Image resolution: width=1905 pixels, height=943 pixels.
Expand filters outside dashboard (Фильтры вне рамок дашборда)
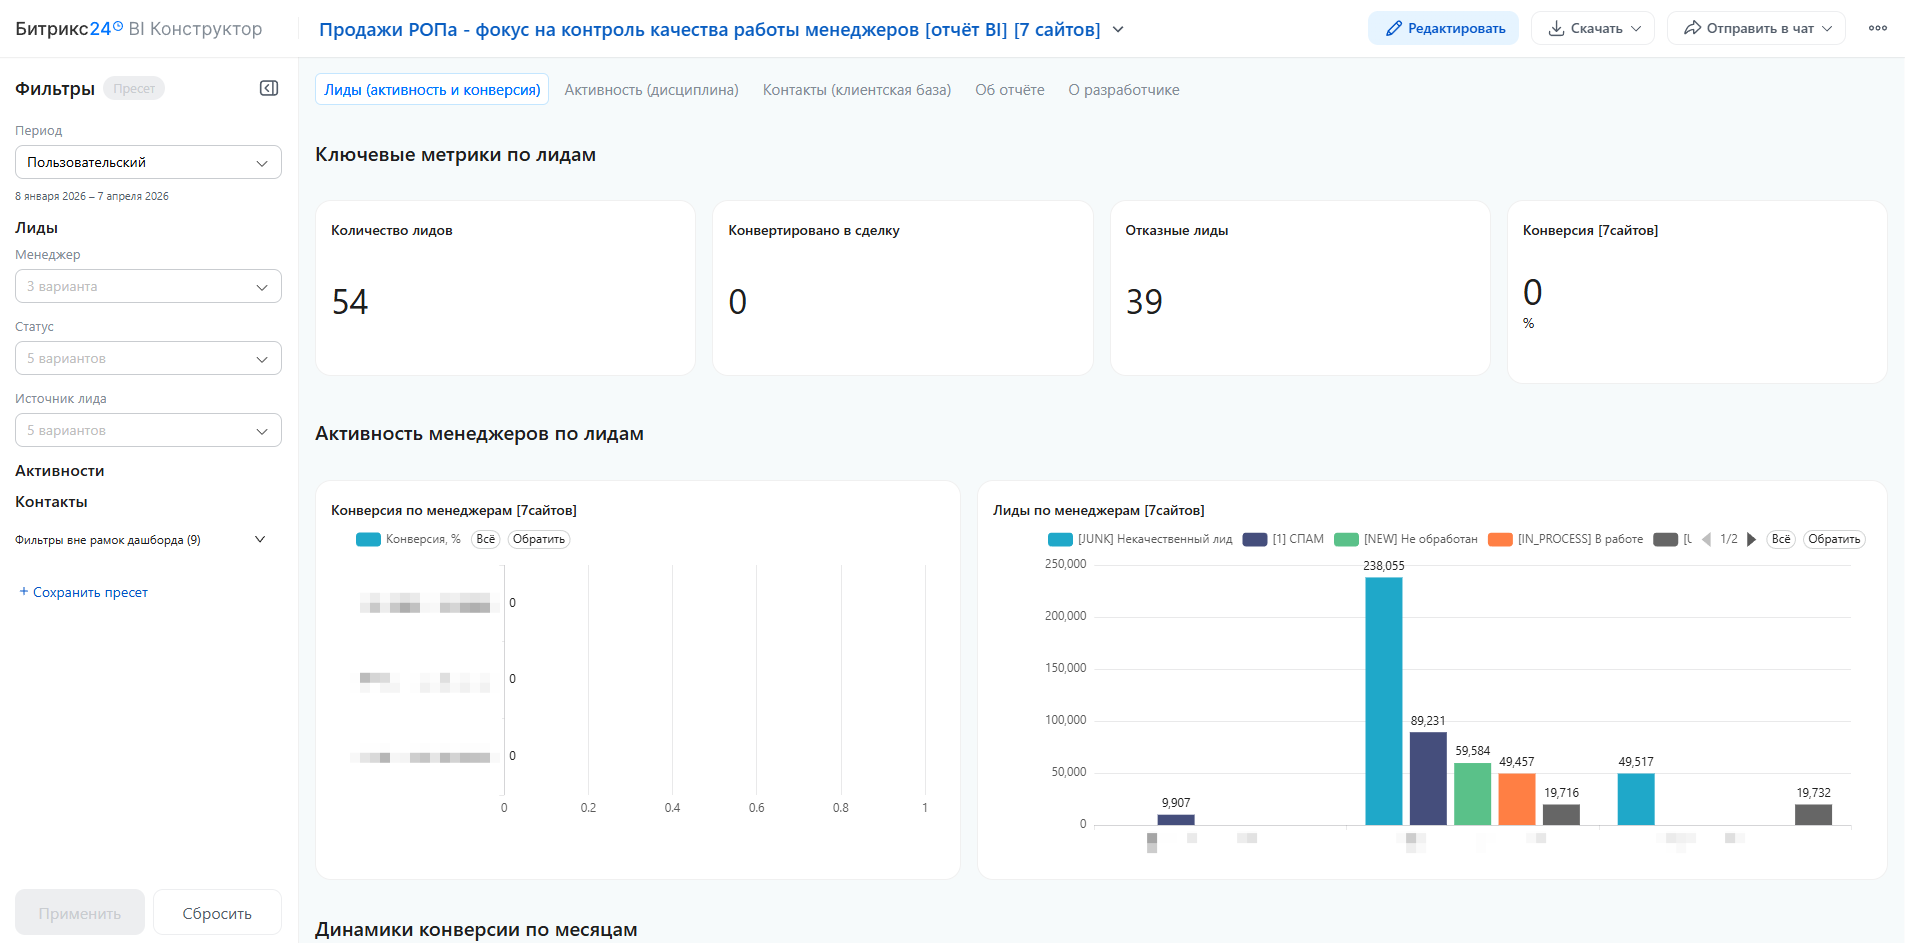pyautogui.click(x=140, y=540)
